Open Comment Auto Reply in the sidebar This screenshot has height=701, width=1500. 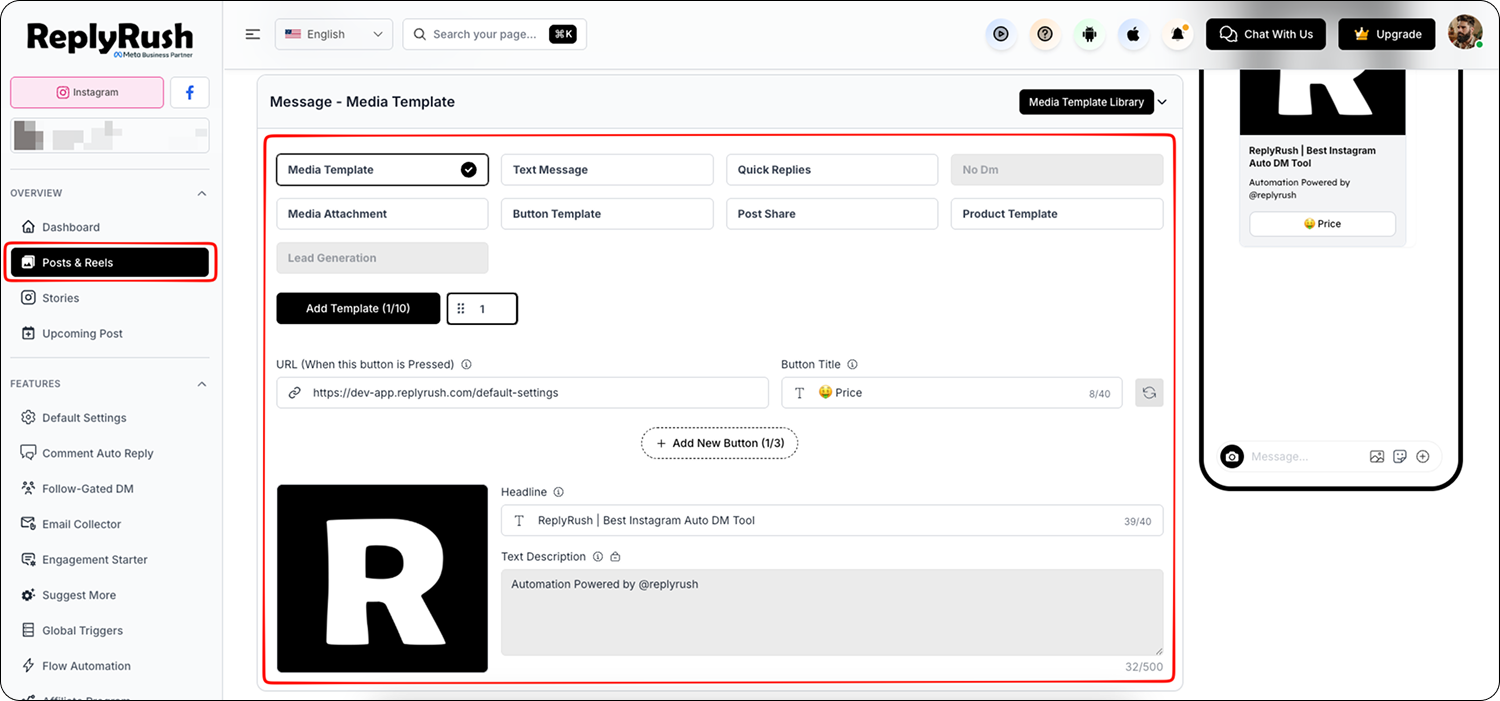(110, 453)
